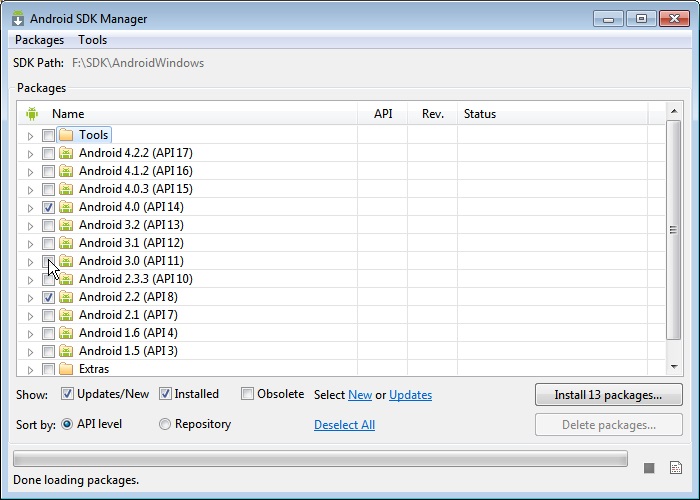Click the SDK Path F:\SDK\AndroidWindows text
The image size is (700, 500).
point(138,63)
